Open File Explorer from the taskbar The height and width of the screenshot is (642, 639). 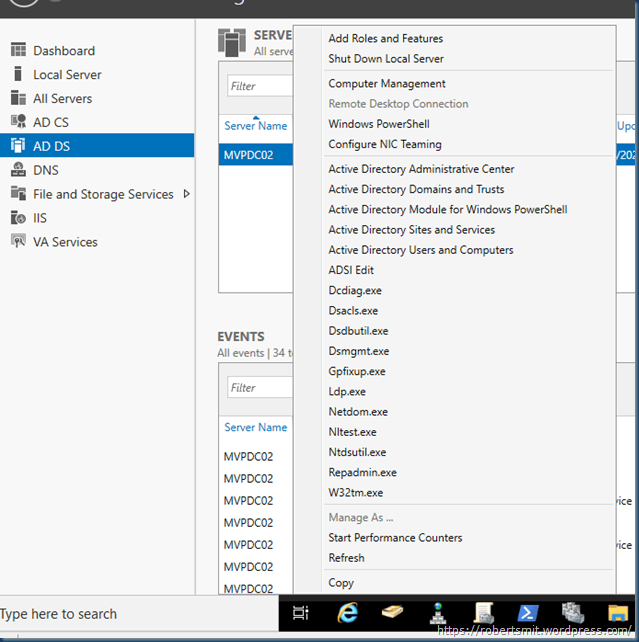[618, 613]
